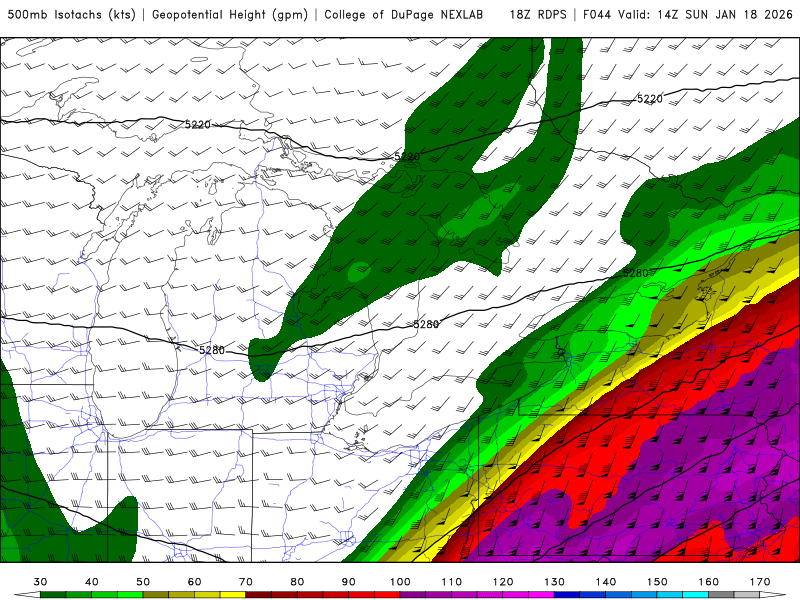Click the legend value 150
This screenshot has height=600, width=800.
[x=657, y=582]
